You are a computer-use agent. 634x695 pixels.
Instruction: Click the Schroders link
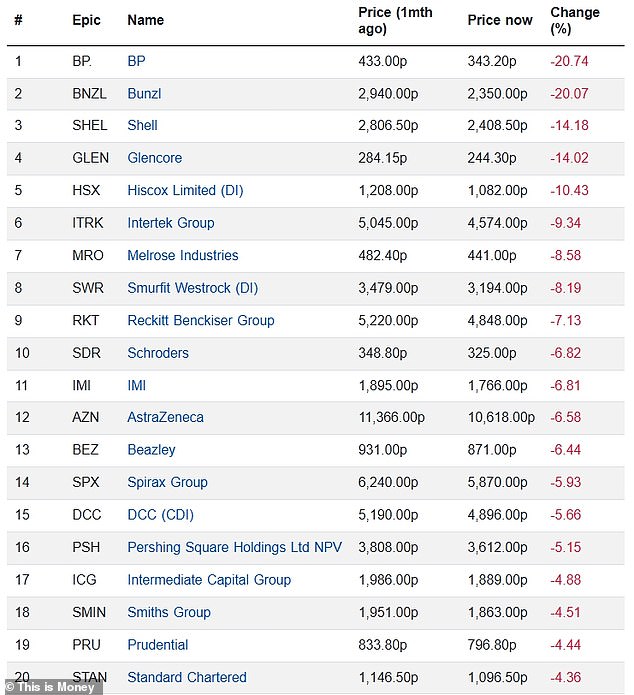158,353
